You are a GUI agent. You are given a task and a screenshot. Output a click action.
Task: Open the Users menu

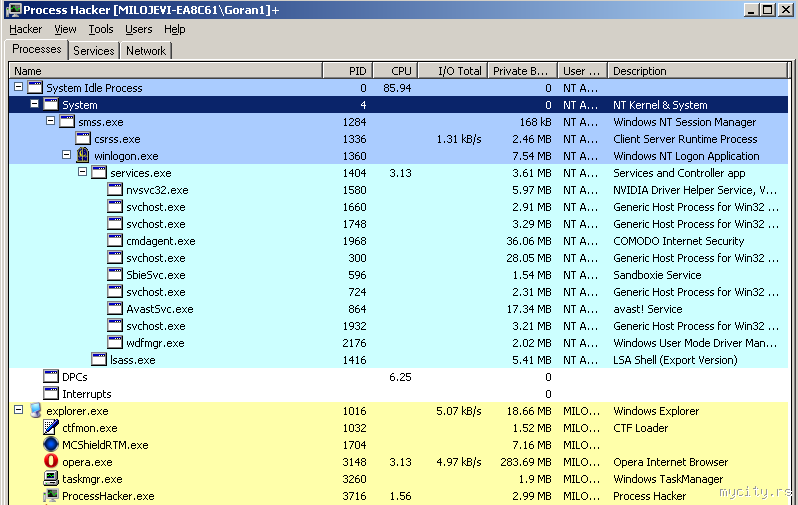[138, 29]
